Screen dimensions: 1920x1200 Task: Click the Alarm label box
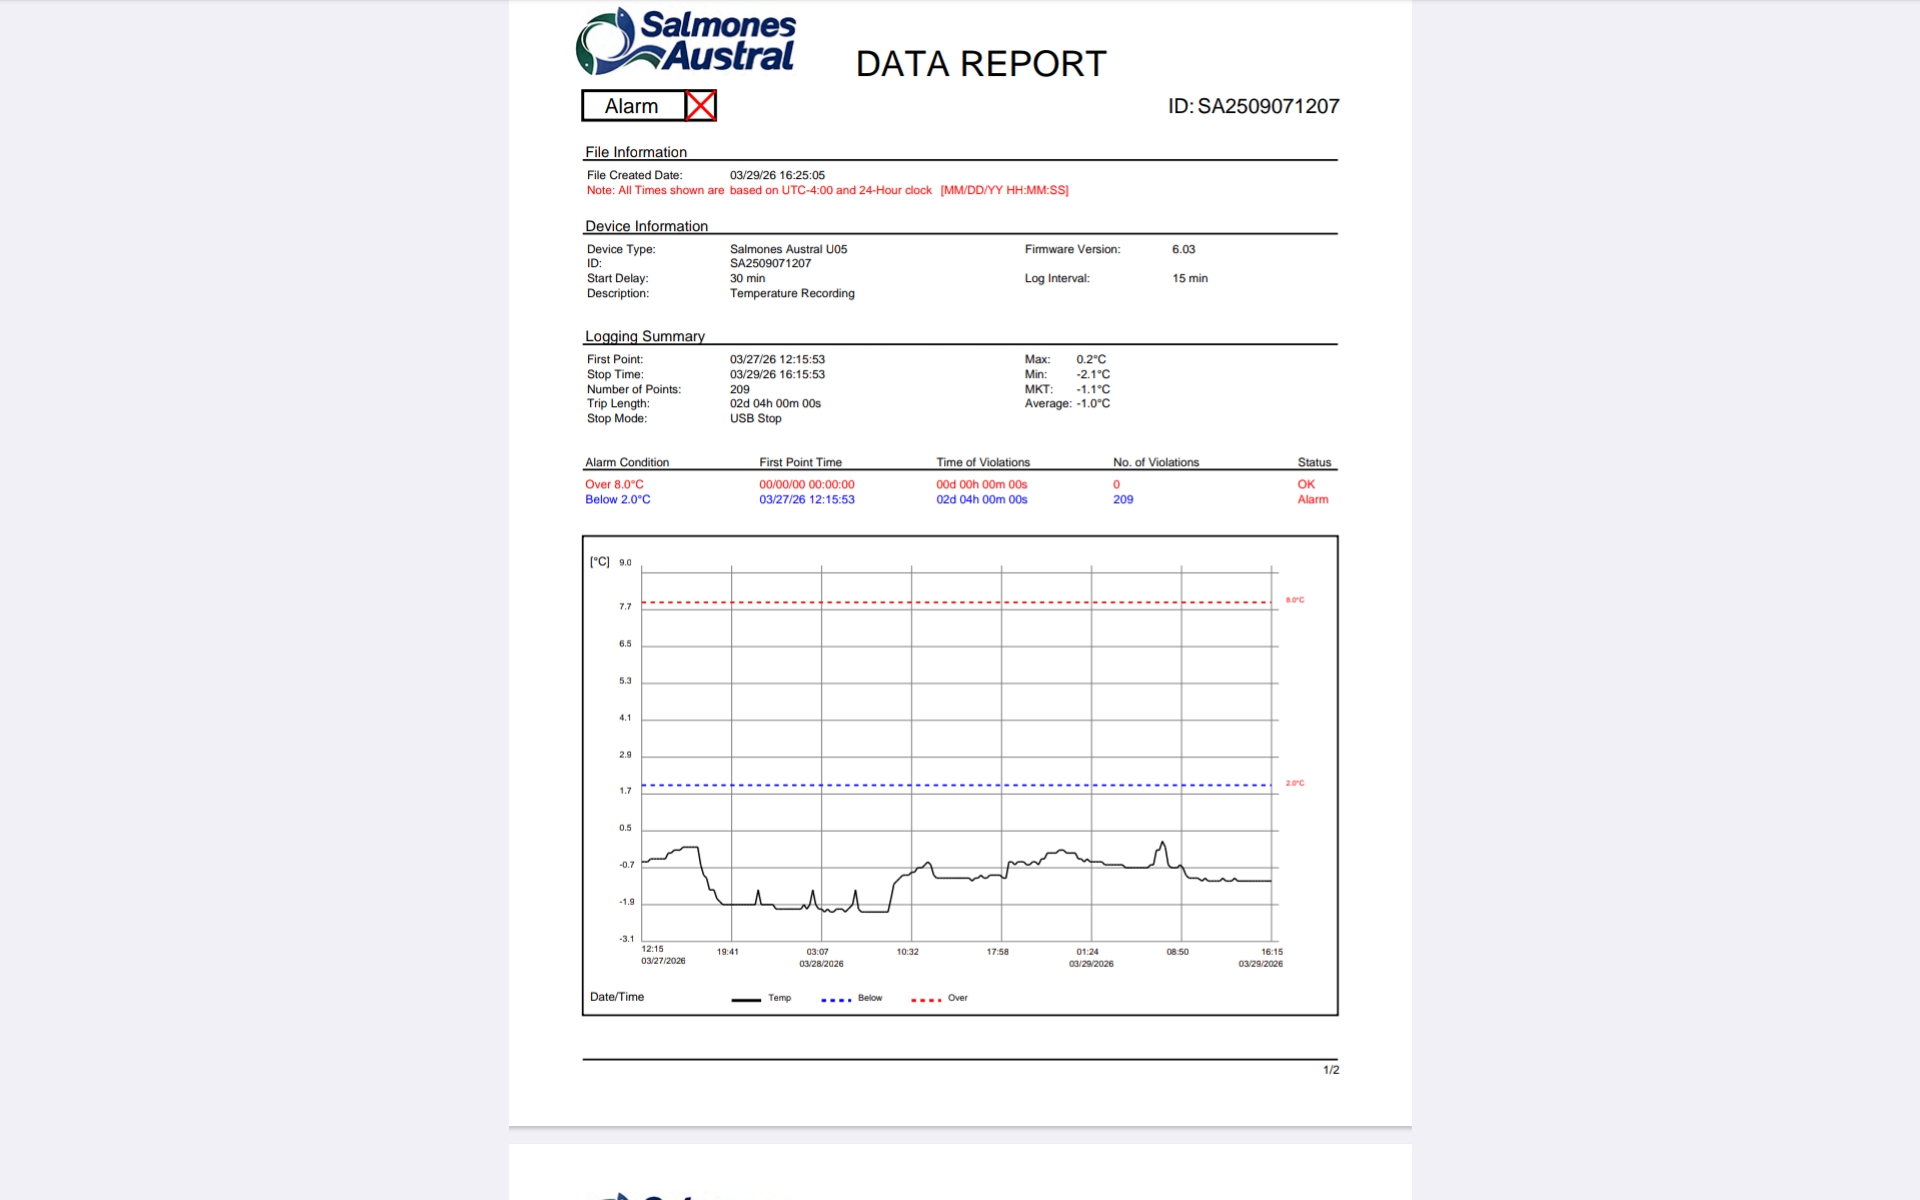632,106
